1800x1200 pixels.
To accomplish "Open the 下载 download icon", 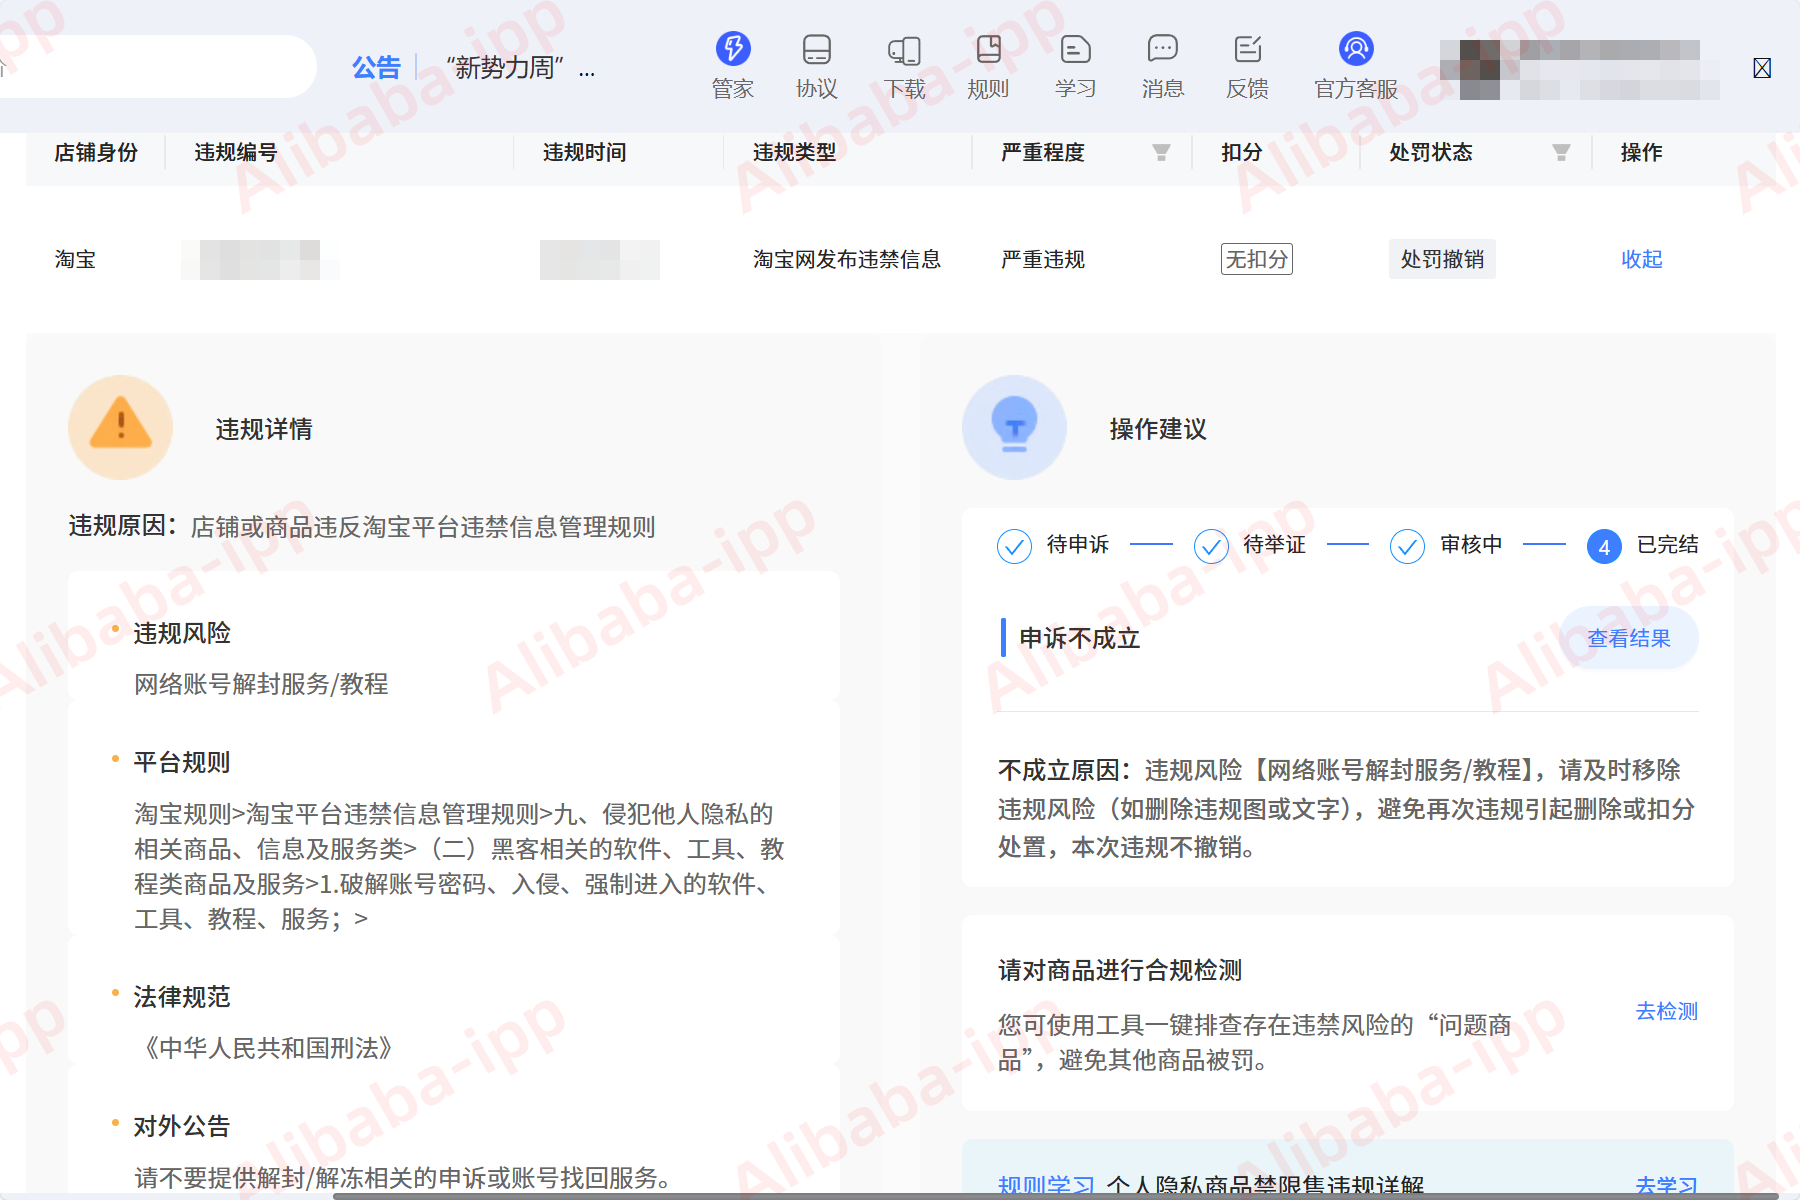I will [x=905, y=66].
